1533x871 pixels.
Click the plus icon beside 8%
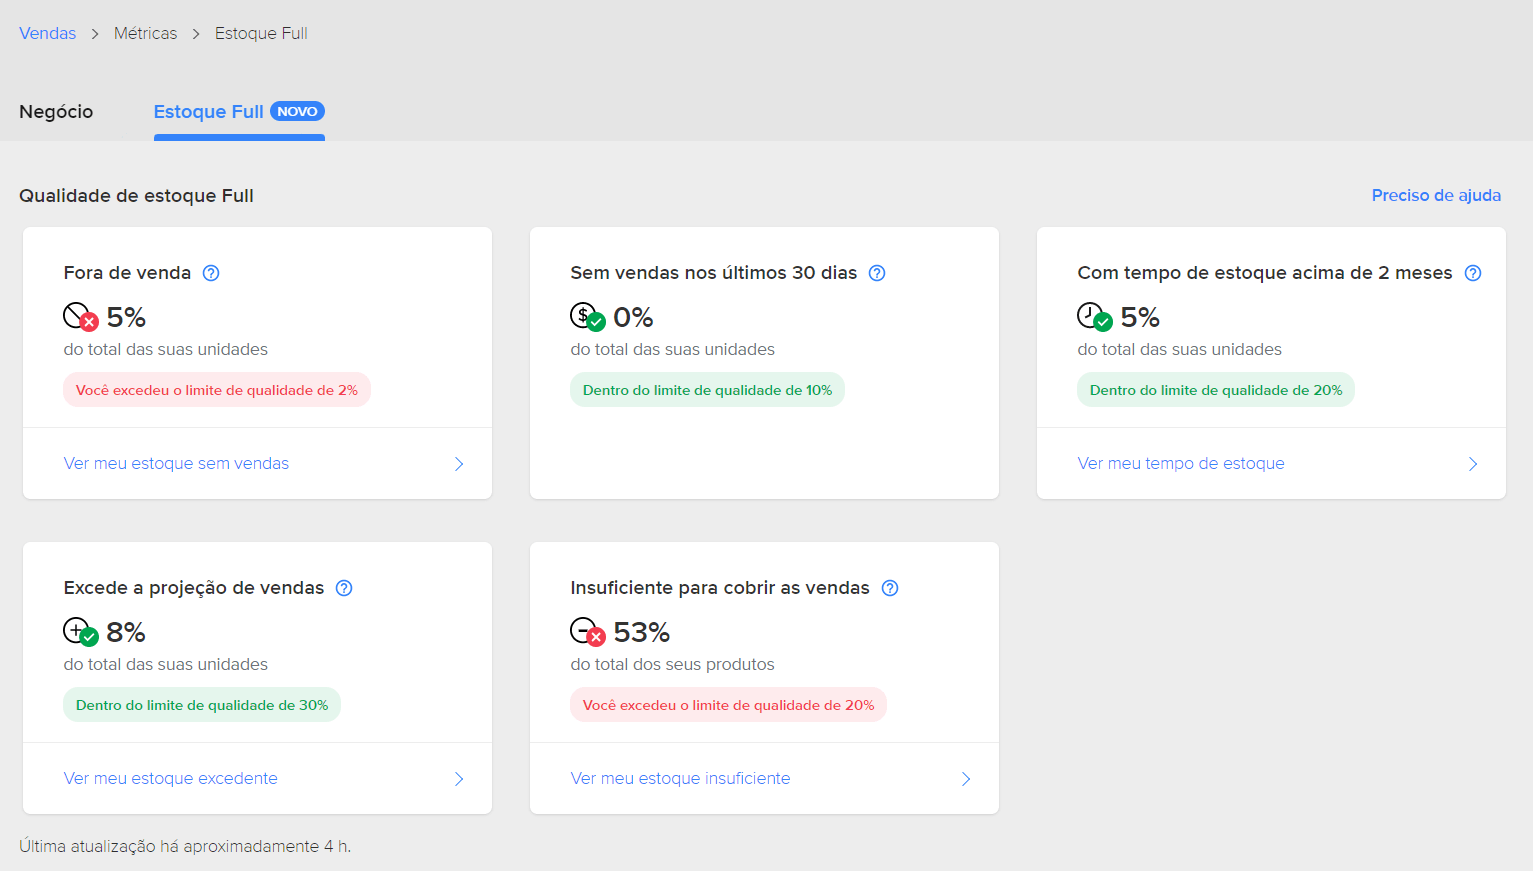click(80, 632)
